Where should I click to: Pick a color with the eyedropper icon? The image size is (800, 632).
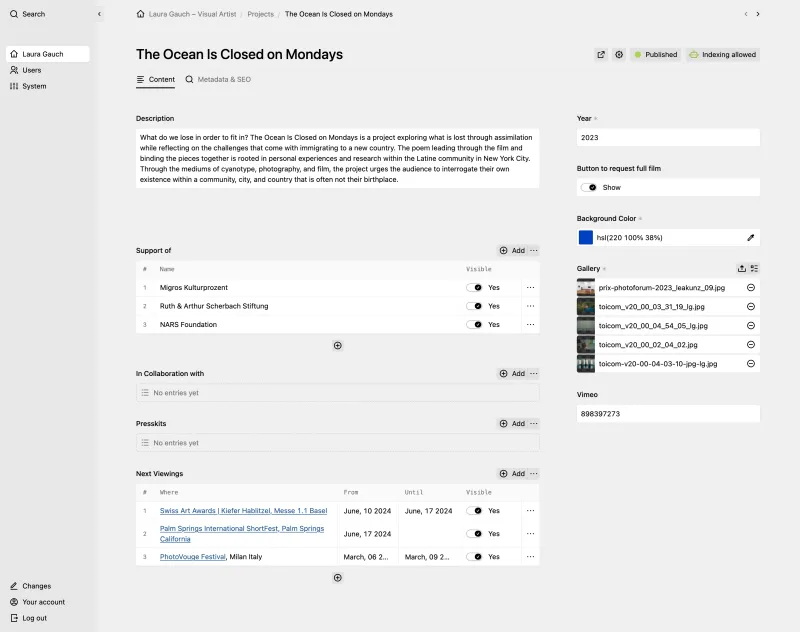click(x=751, y=237)
